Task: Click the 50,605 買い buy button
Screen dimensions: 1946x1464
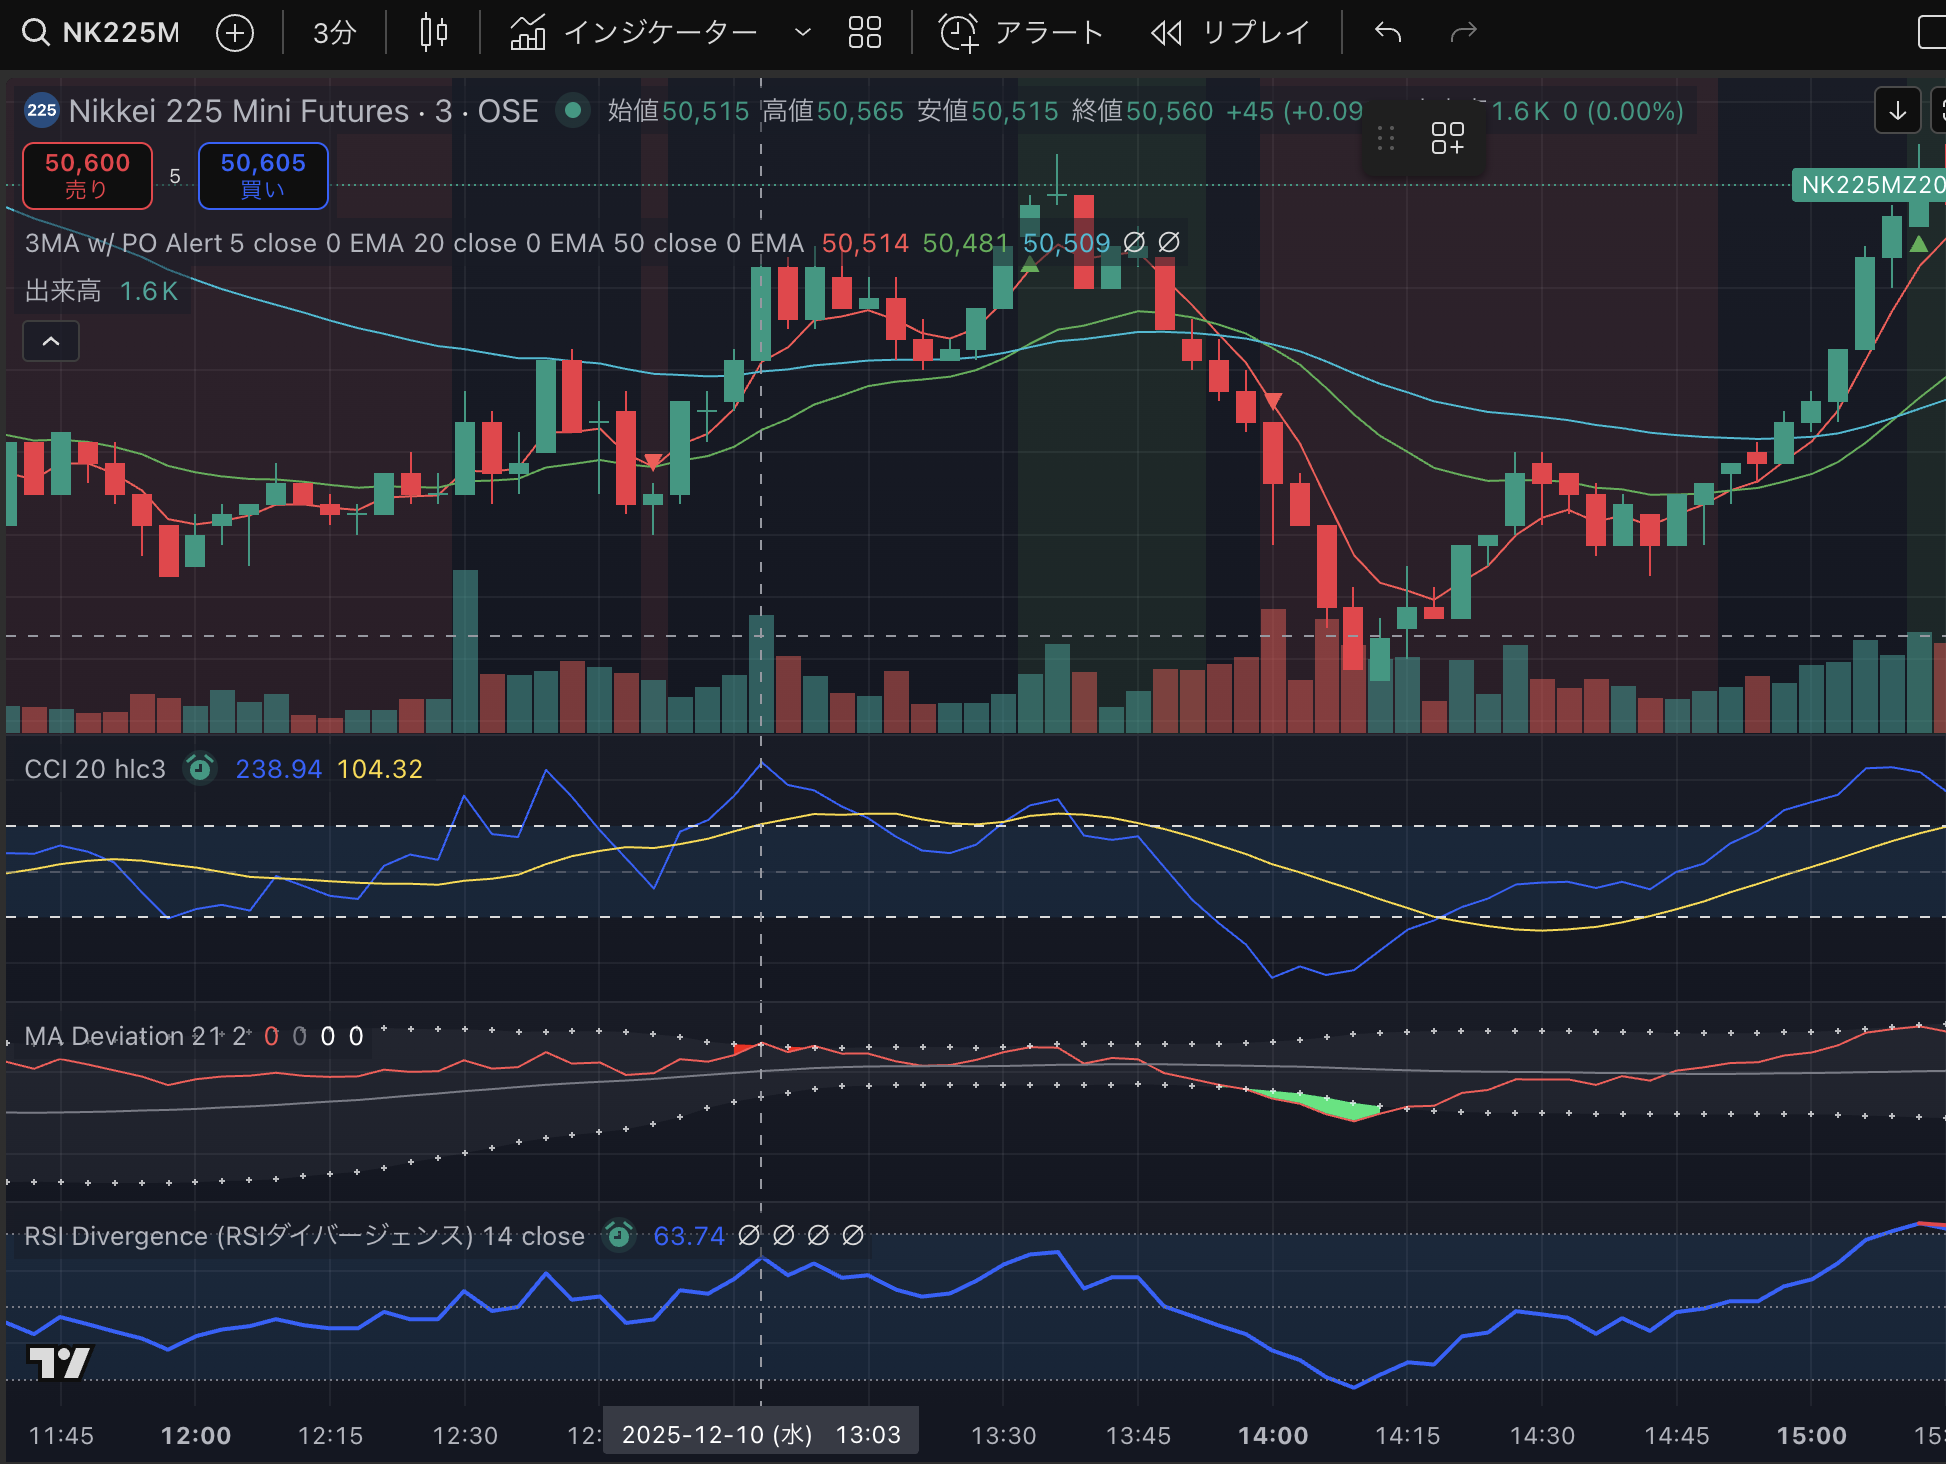Action: click(x=263, y=175)
